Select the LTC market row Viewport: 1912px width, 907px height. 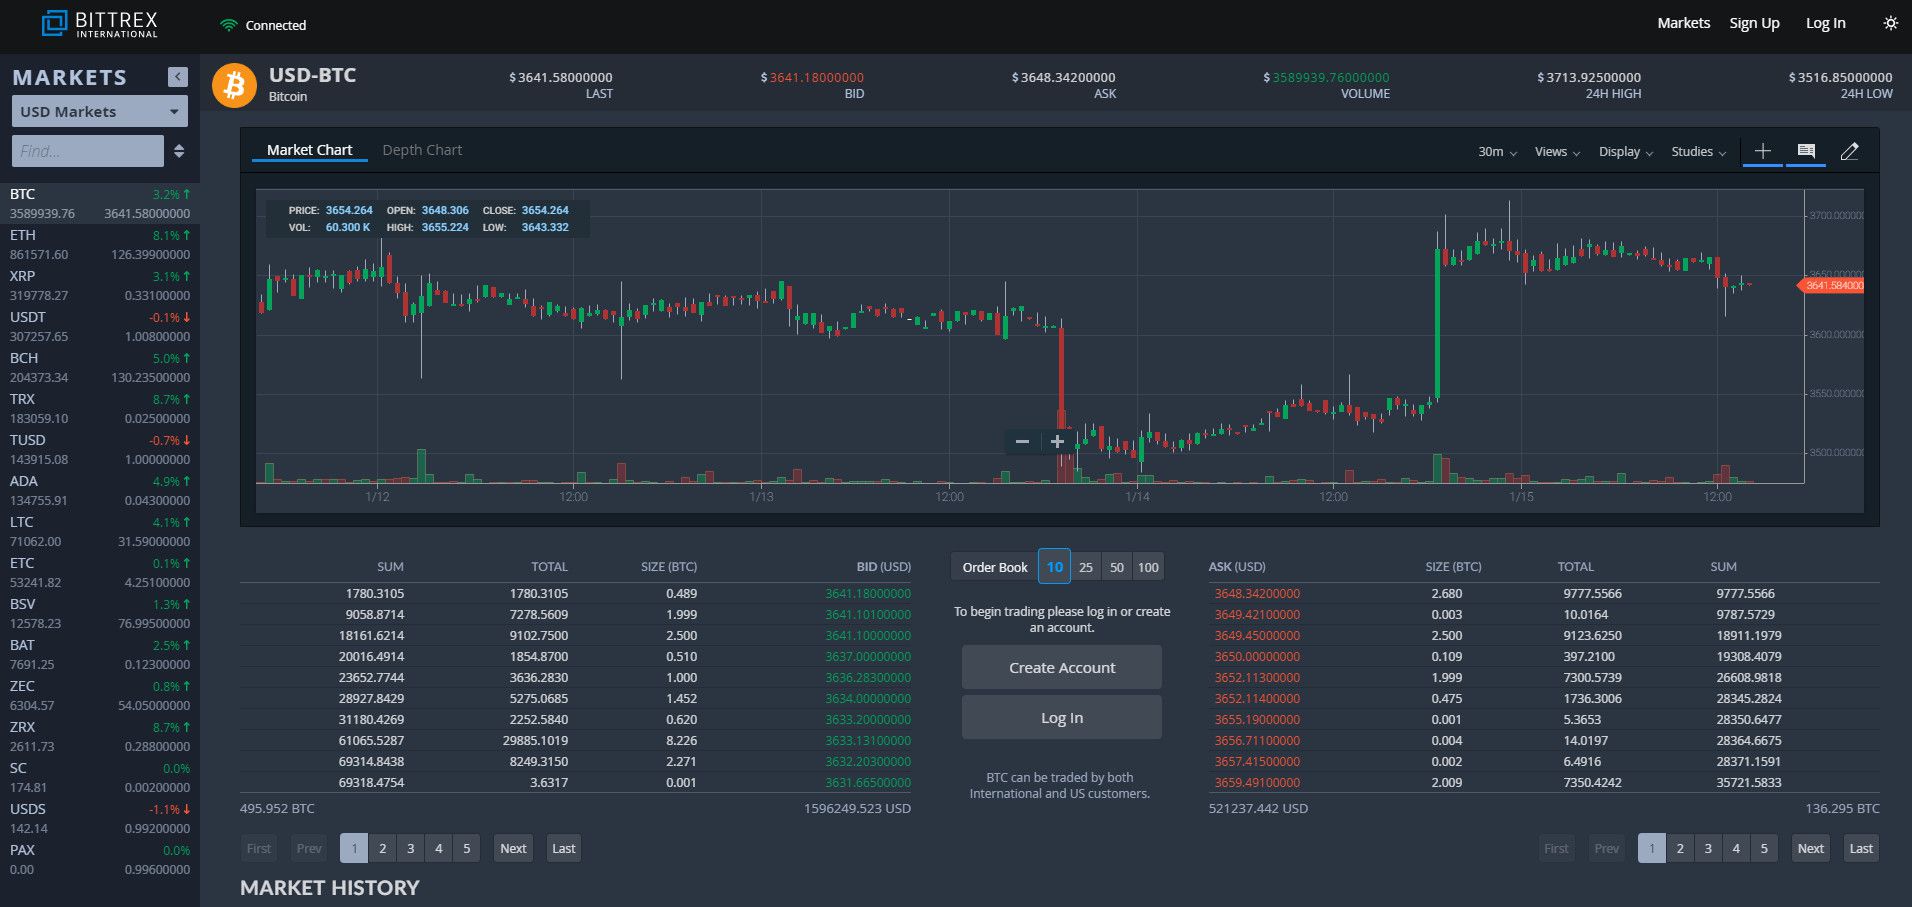click(x=100, y=532)
